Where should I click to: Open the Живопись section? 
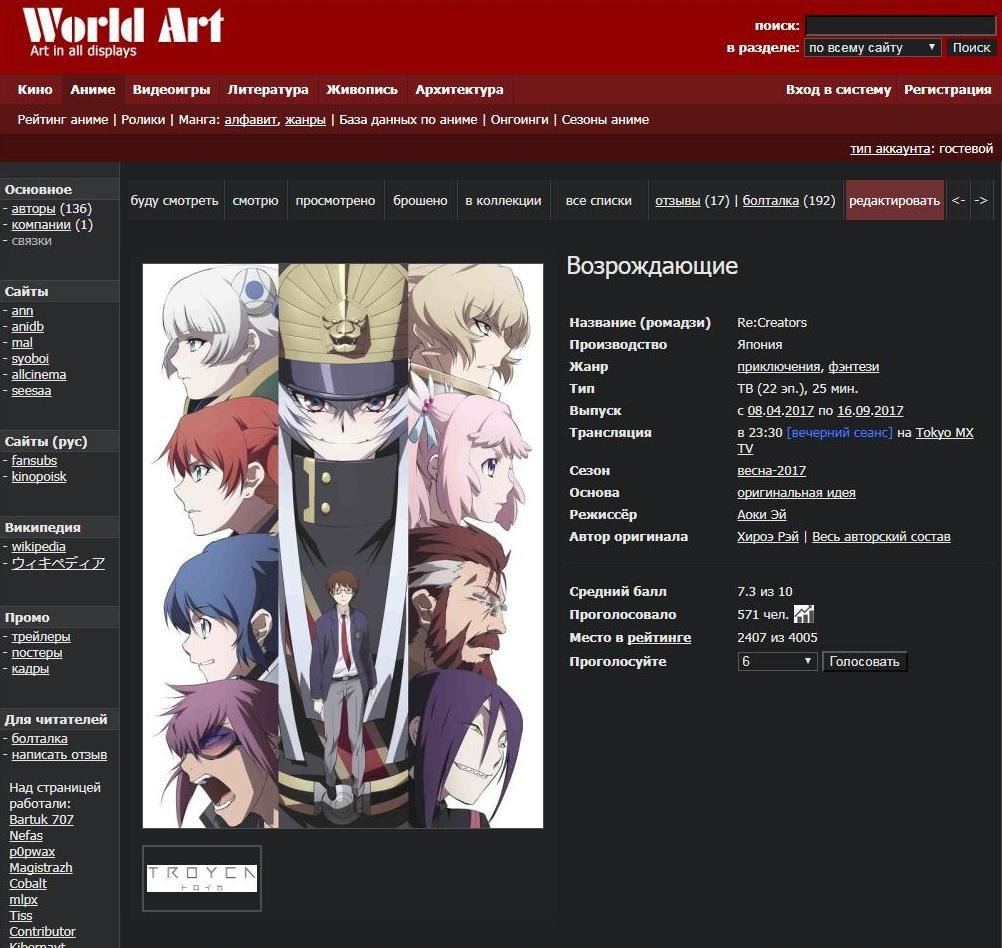pyautogui.click(x=362, y=89)
